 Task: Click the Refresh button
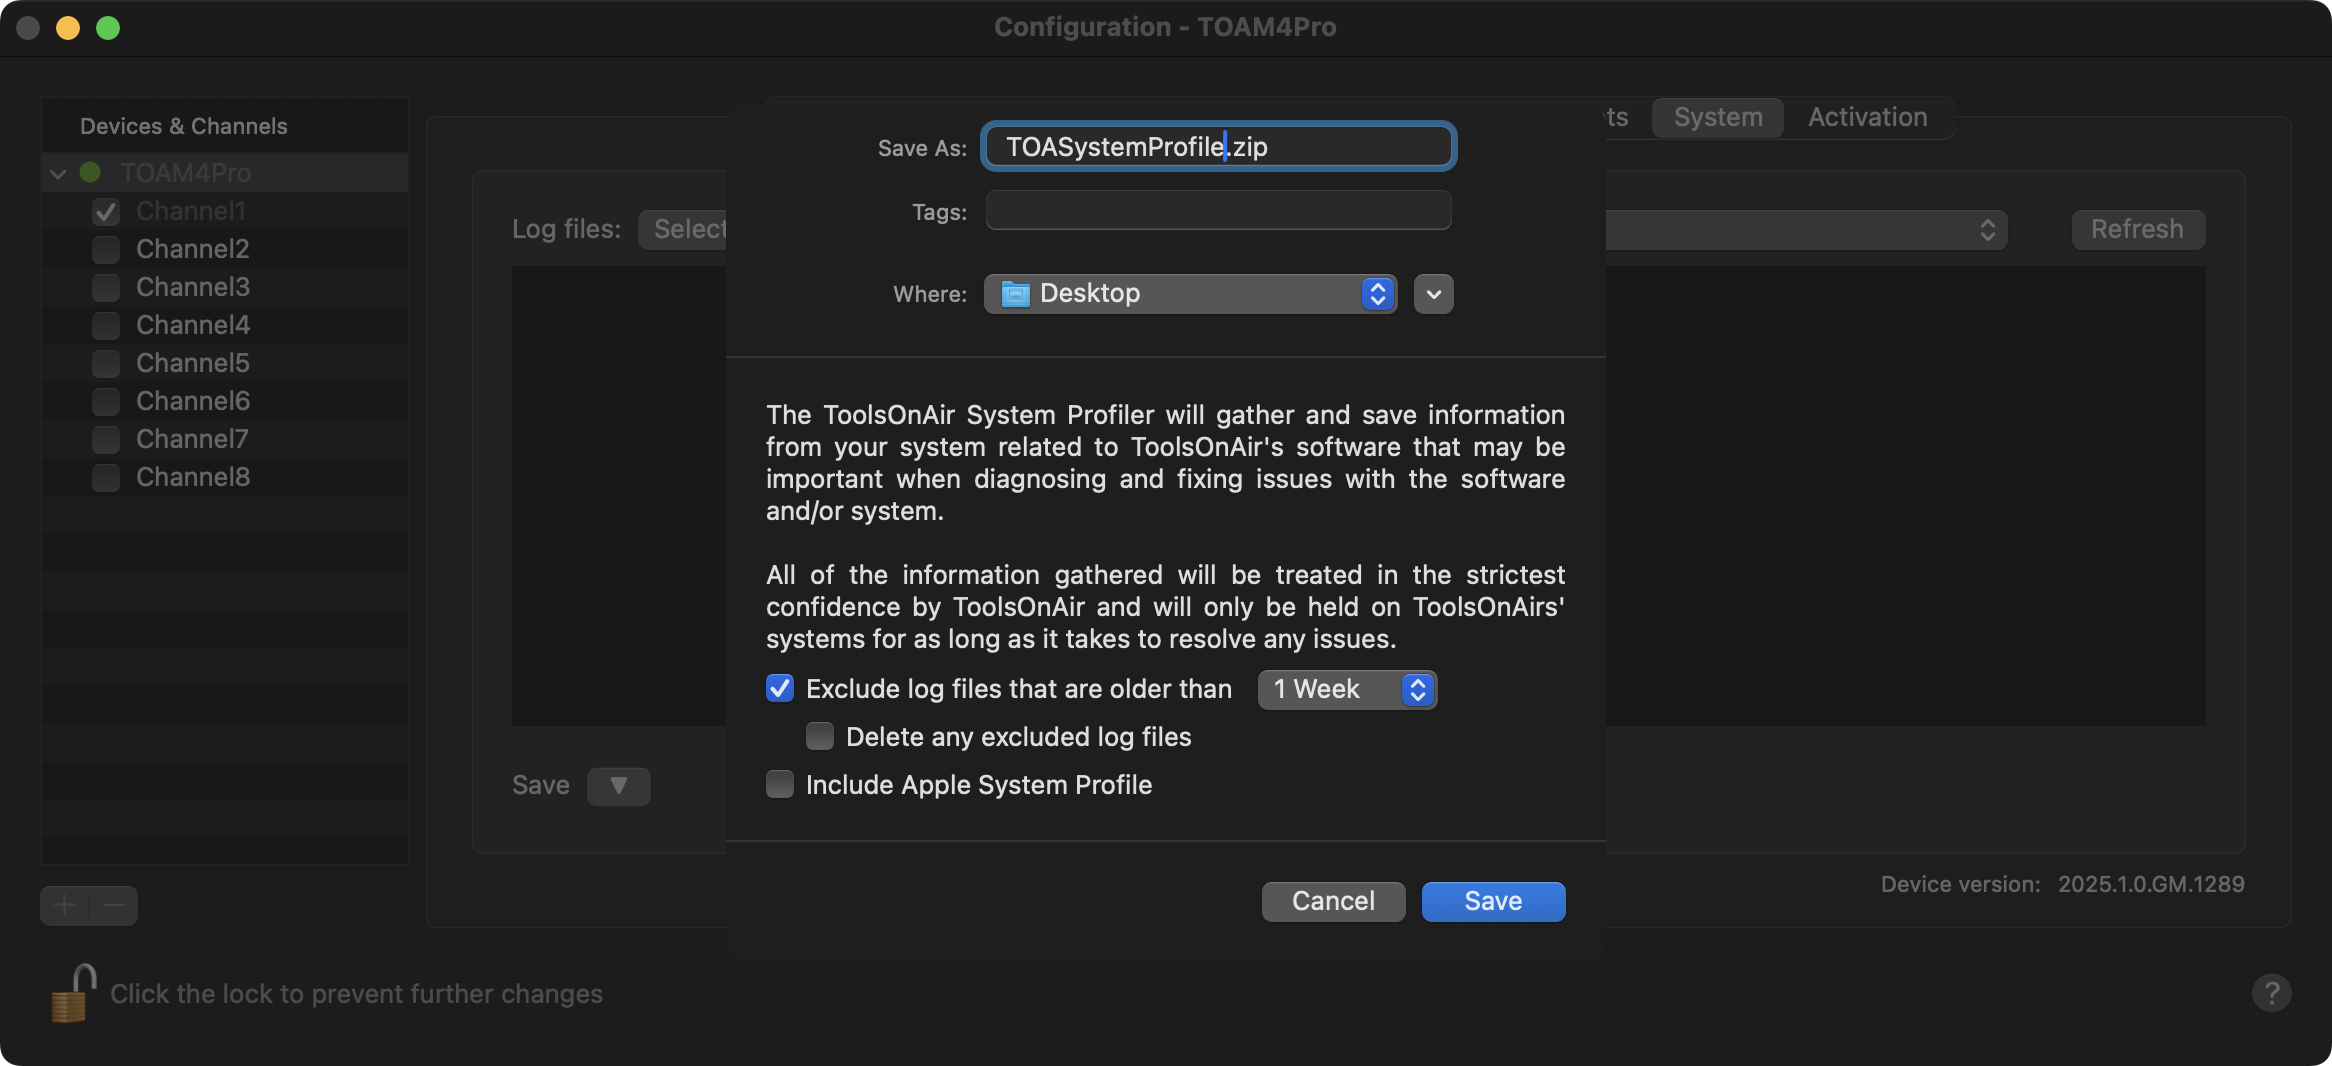click(x=2138, y=230)
